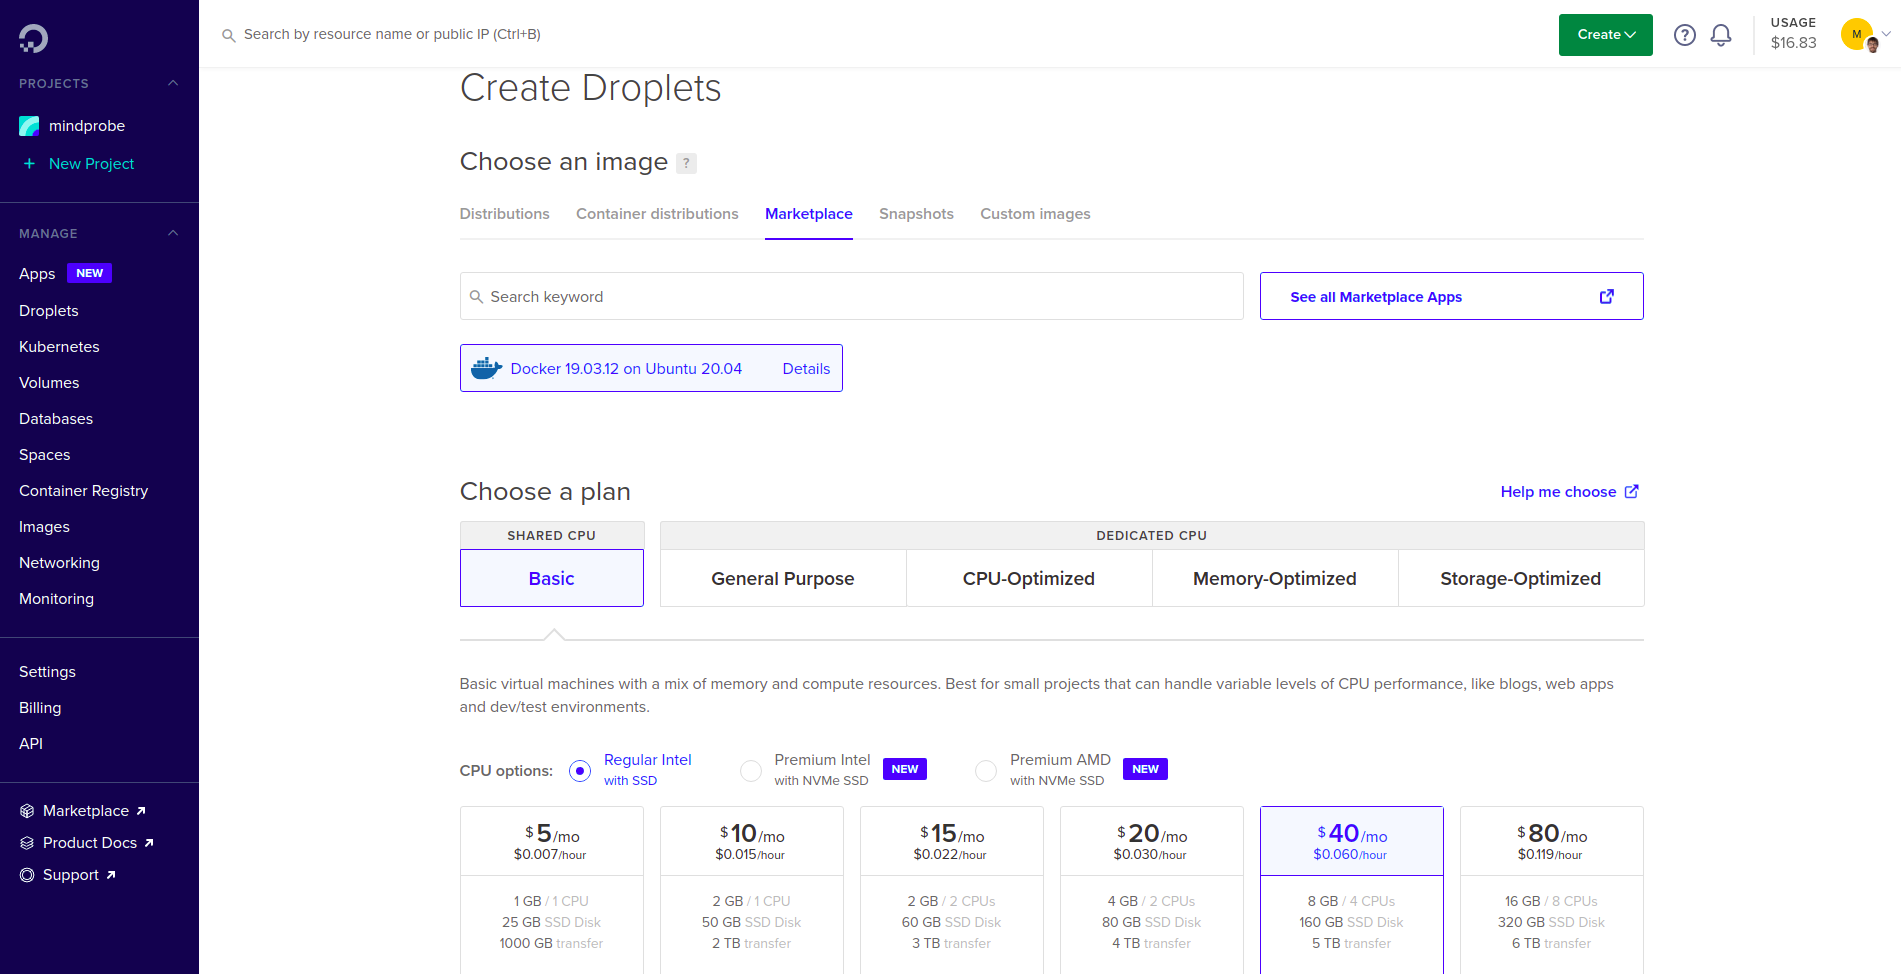Open the notifications bell icon
This screenshot has width=1901, height=974.
pyautogui.click(x=1721, y=35)
